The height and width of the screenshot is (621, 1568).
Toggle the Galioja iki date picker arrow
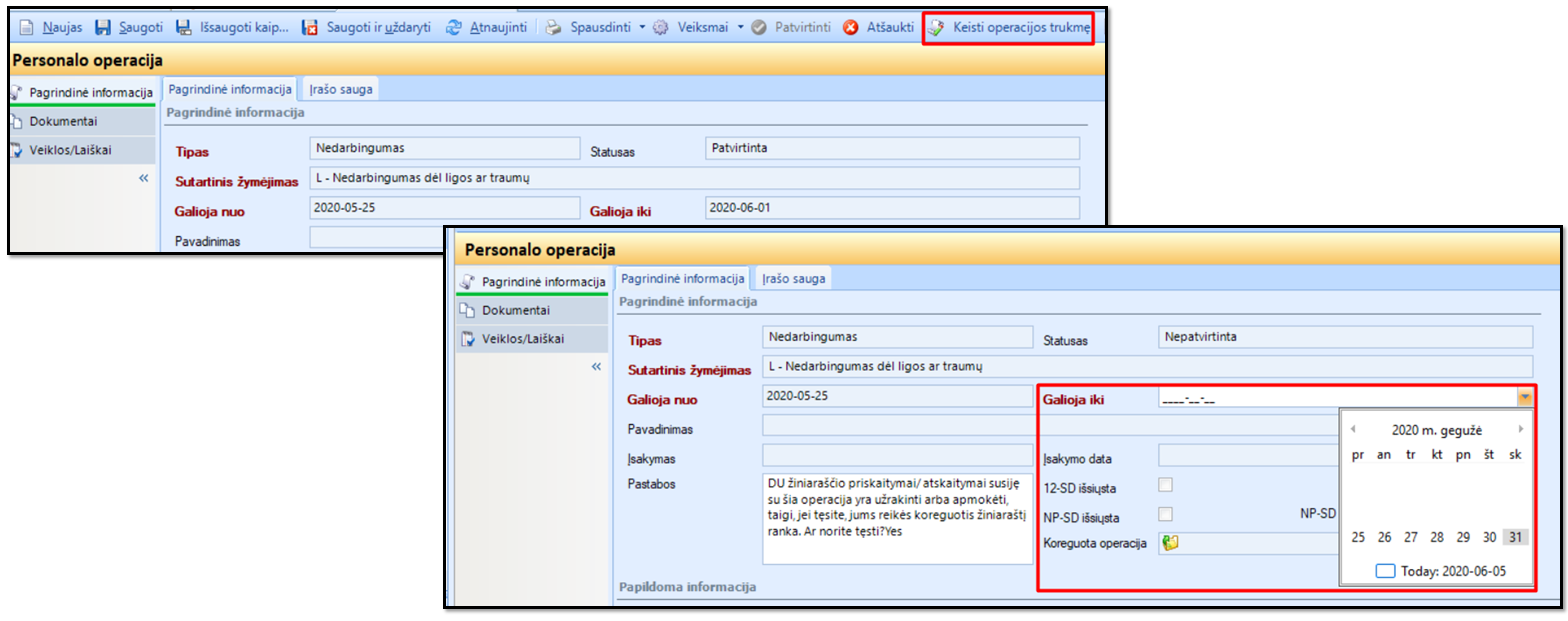point(1524,398)
